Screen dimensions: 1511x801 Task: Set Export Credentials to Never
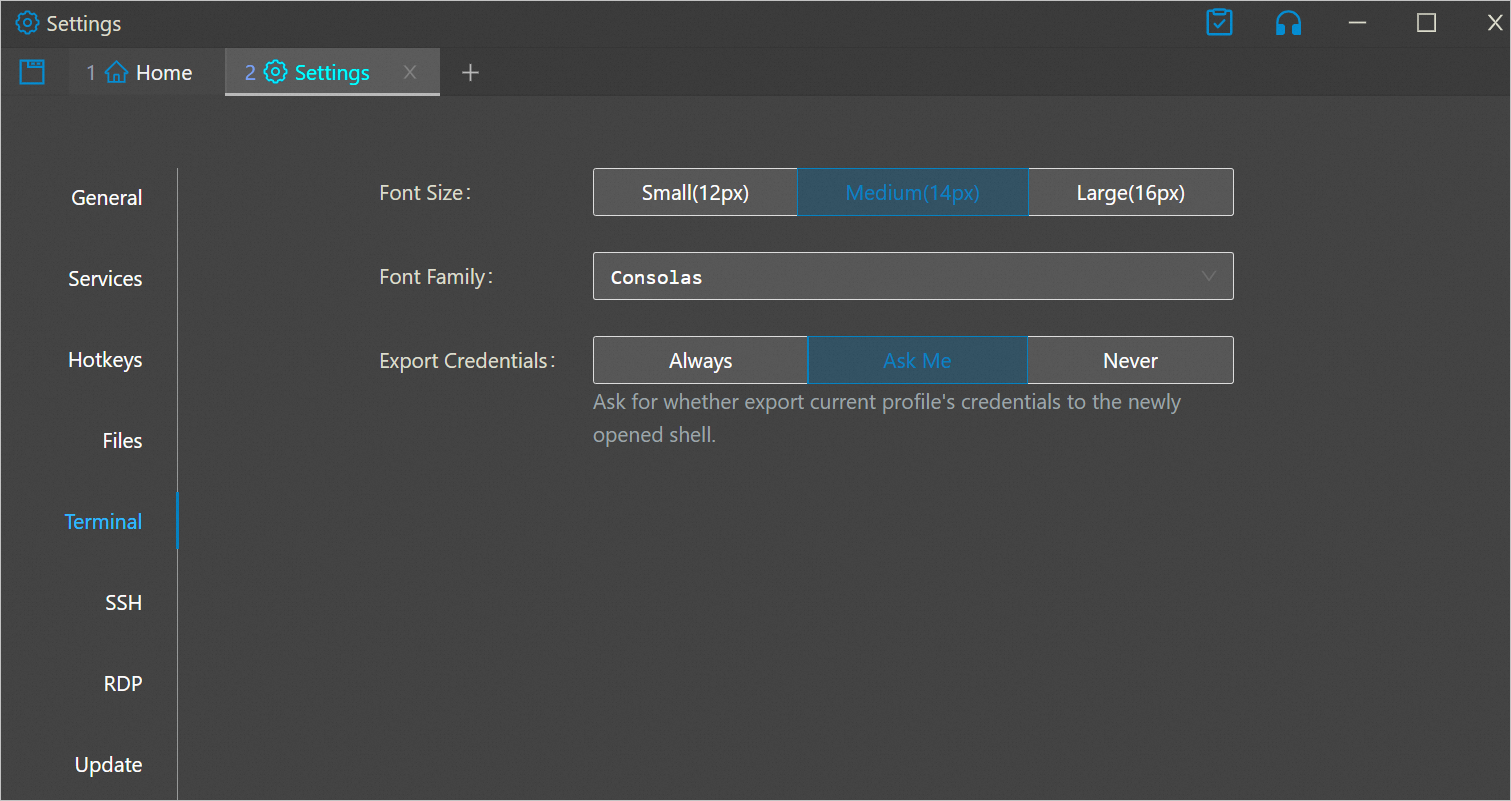[x=1130, y=360]
